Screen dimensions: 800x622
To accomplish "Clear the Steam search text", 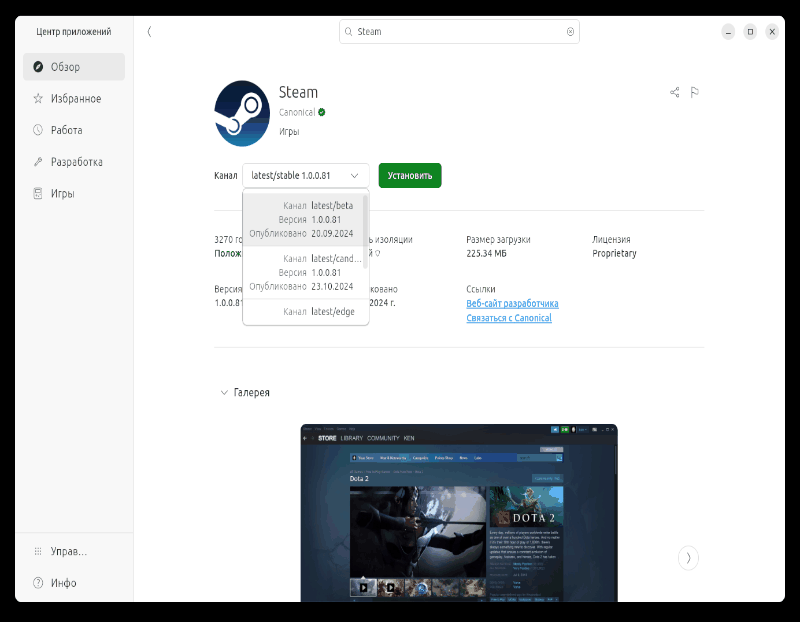I will [570, 32].
